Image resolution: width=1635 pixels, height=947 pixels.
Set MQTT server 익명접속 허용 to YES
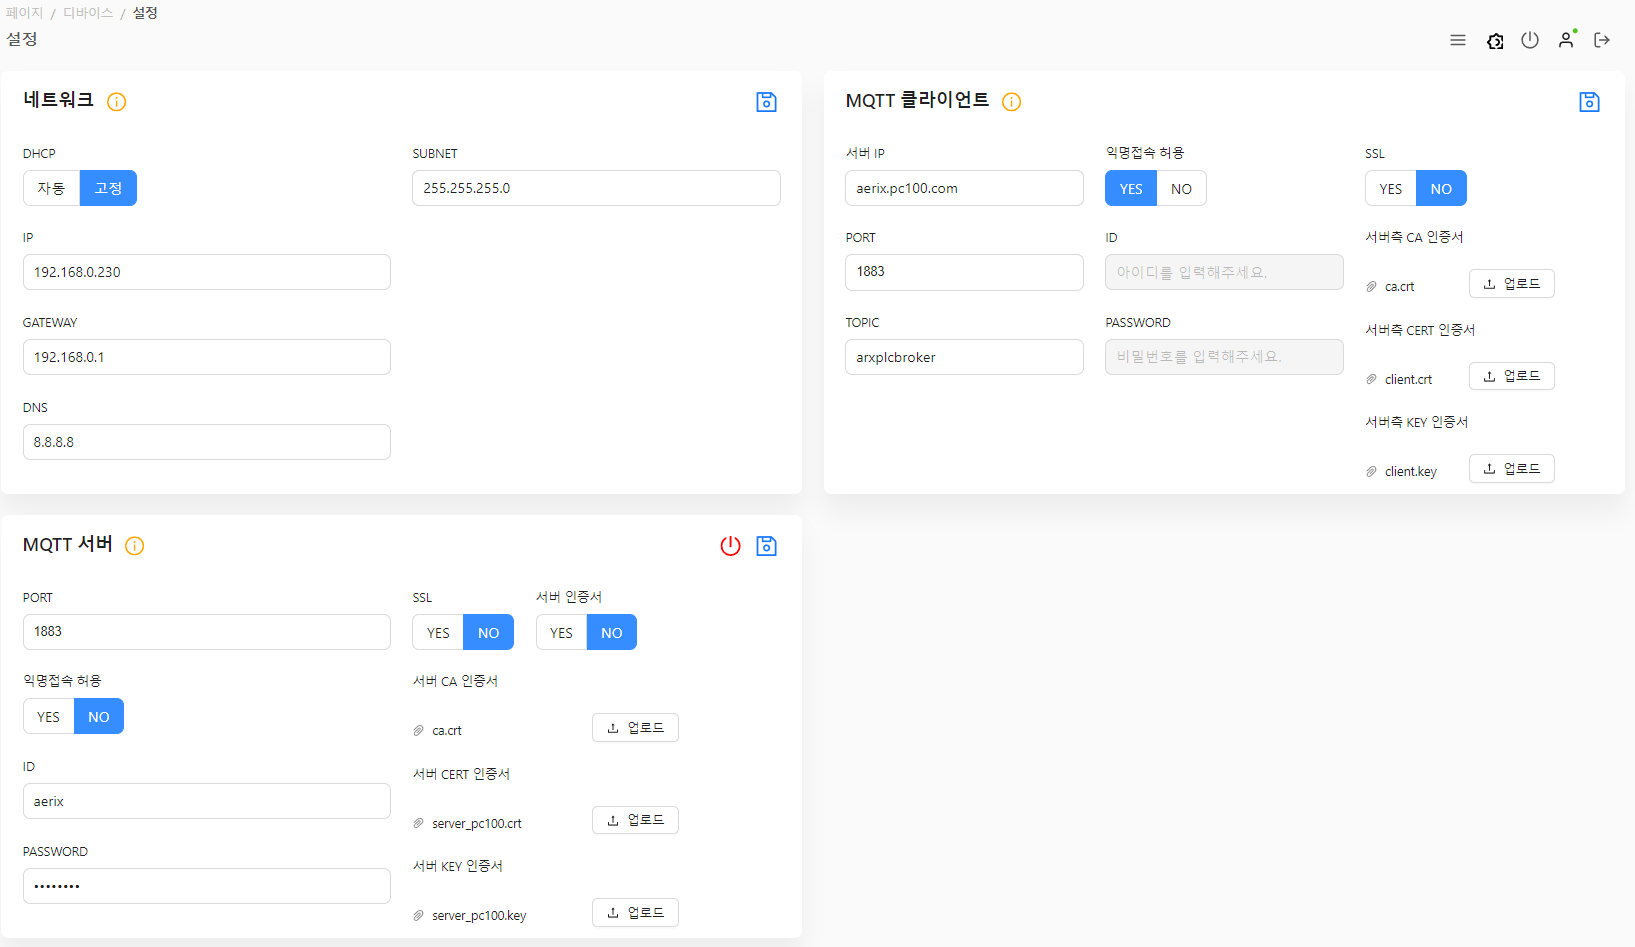coord(49,716)
